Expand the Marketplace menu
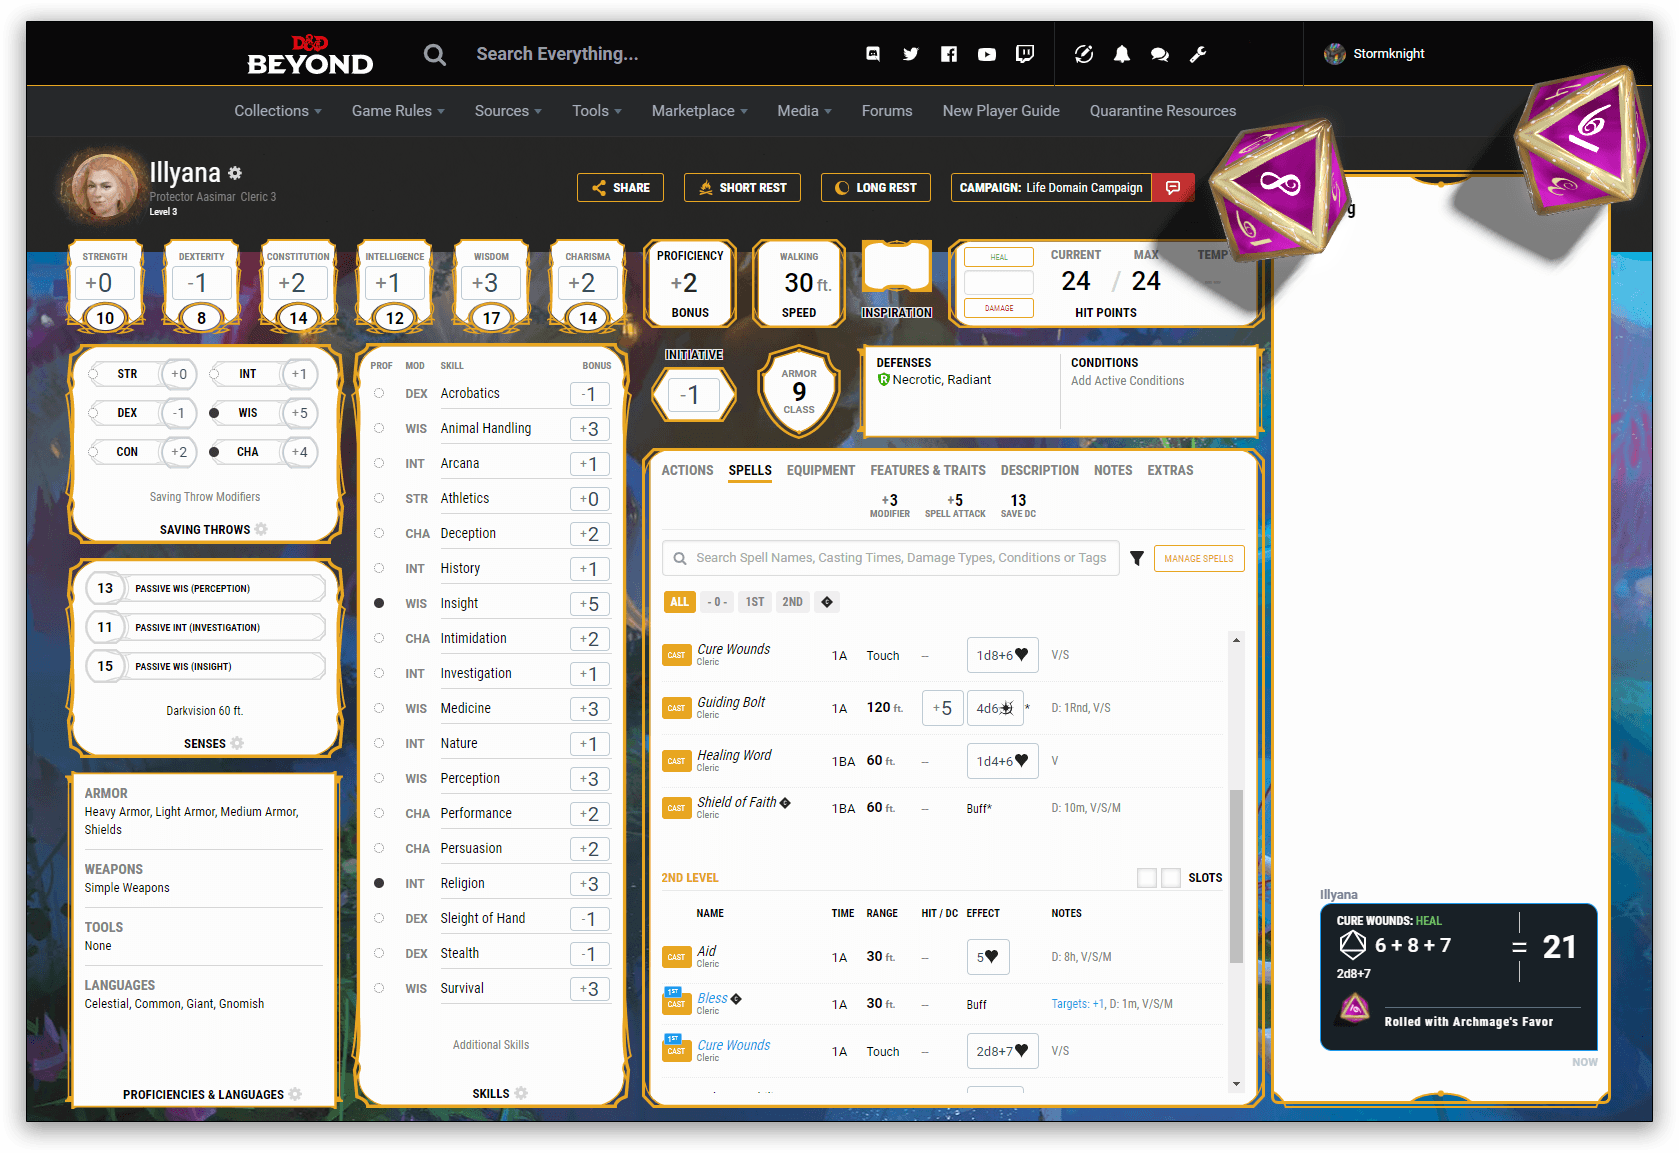The image size is (1679, 1153). [700, 111]
